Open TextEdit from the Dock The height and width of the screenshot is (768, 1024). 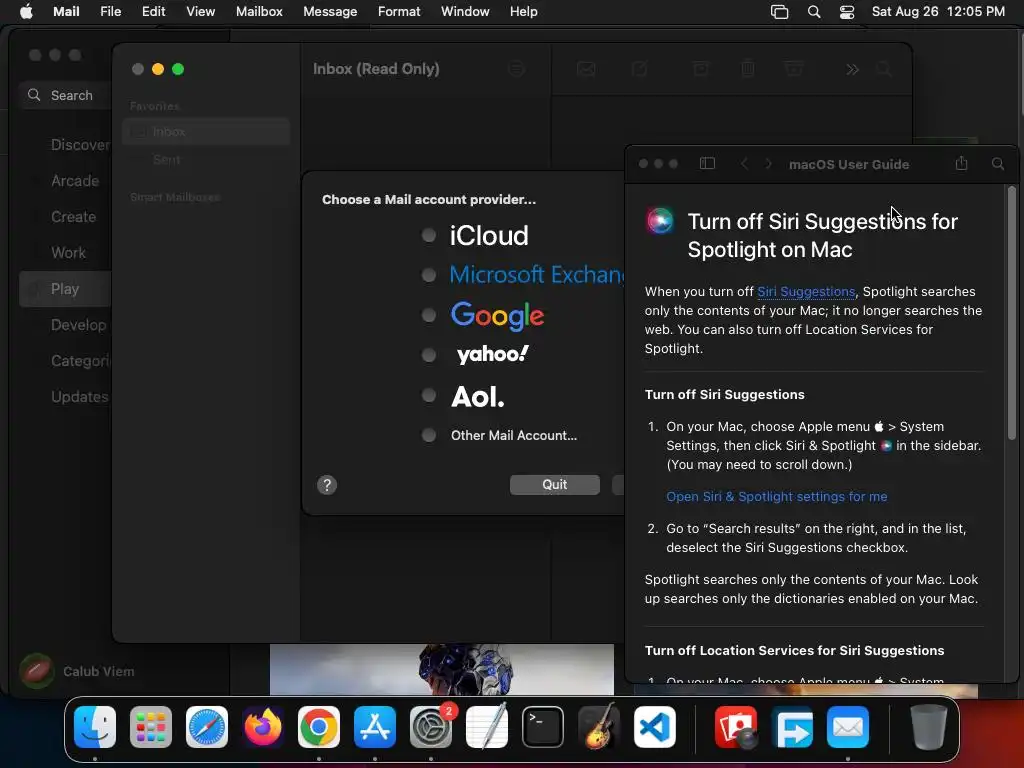(x=487, y=727)
